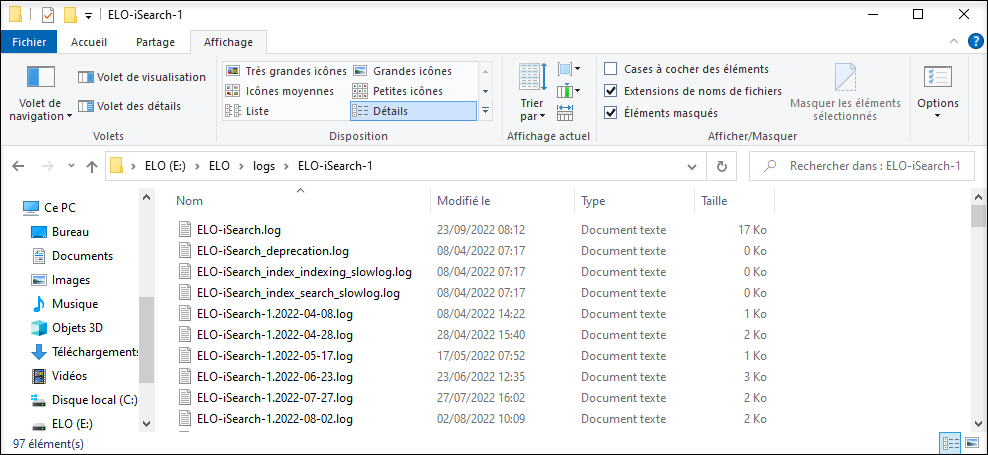Image resolution: width=988 pixels, height=455 pixels.
Task: Toggle Volet des détails pane
Action: pyautogui.click(x=129, y=106)
